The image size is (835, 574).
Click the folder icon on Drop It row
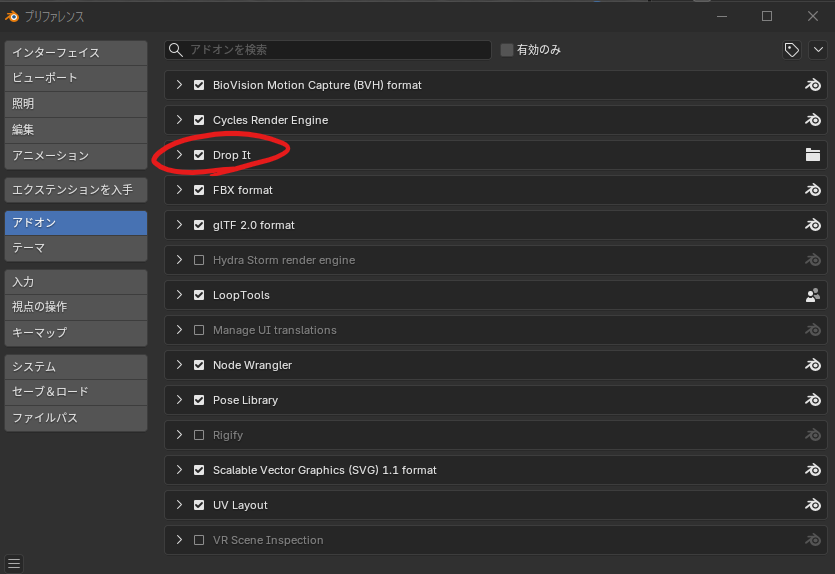[x=812, y=155]
